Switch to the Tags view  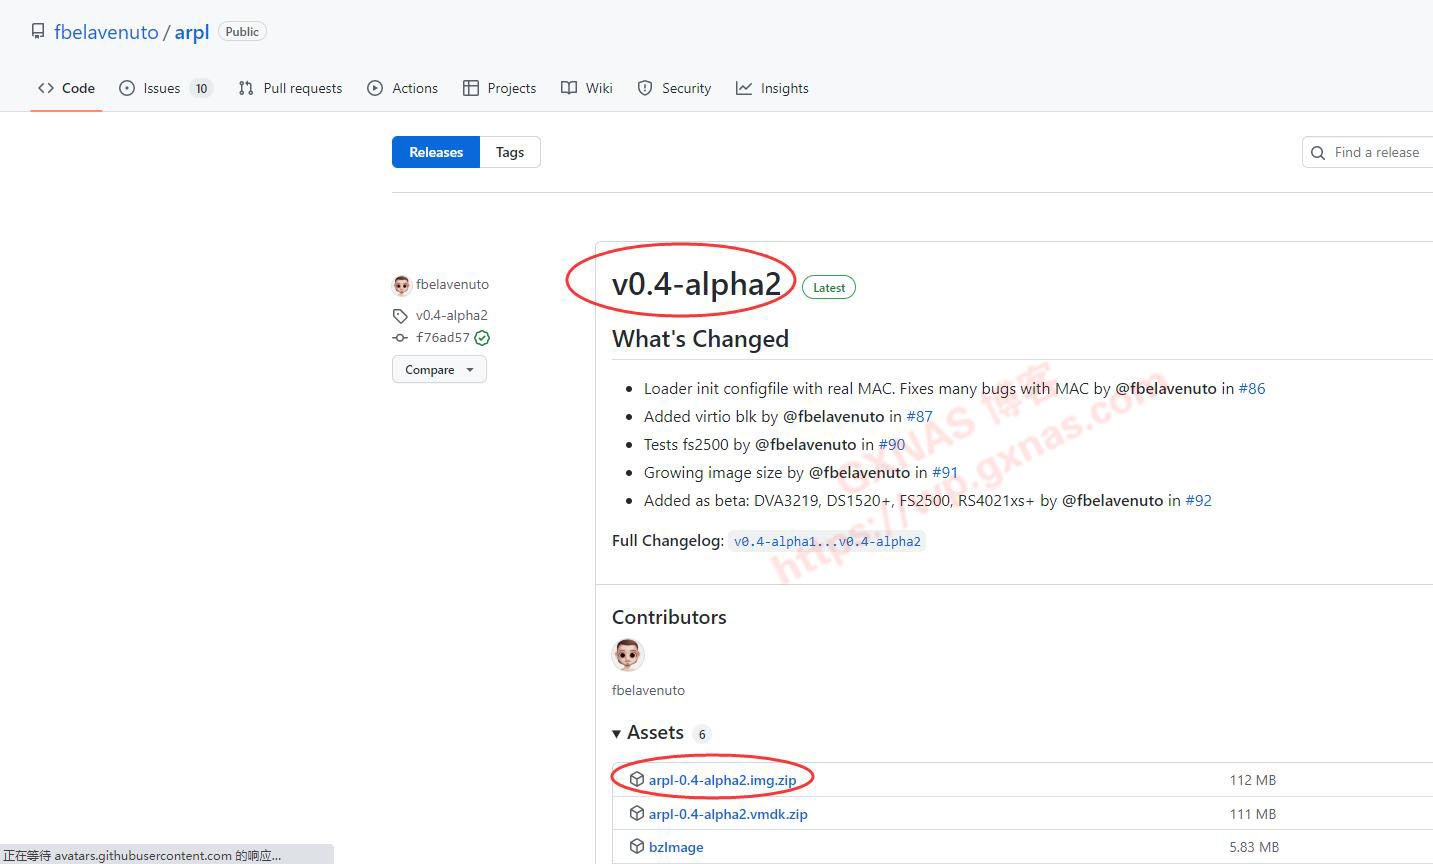click(x=510, y=152)
